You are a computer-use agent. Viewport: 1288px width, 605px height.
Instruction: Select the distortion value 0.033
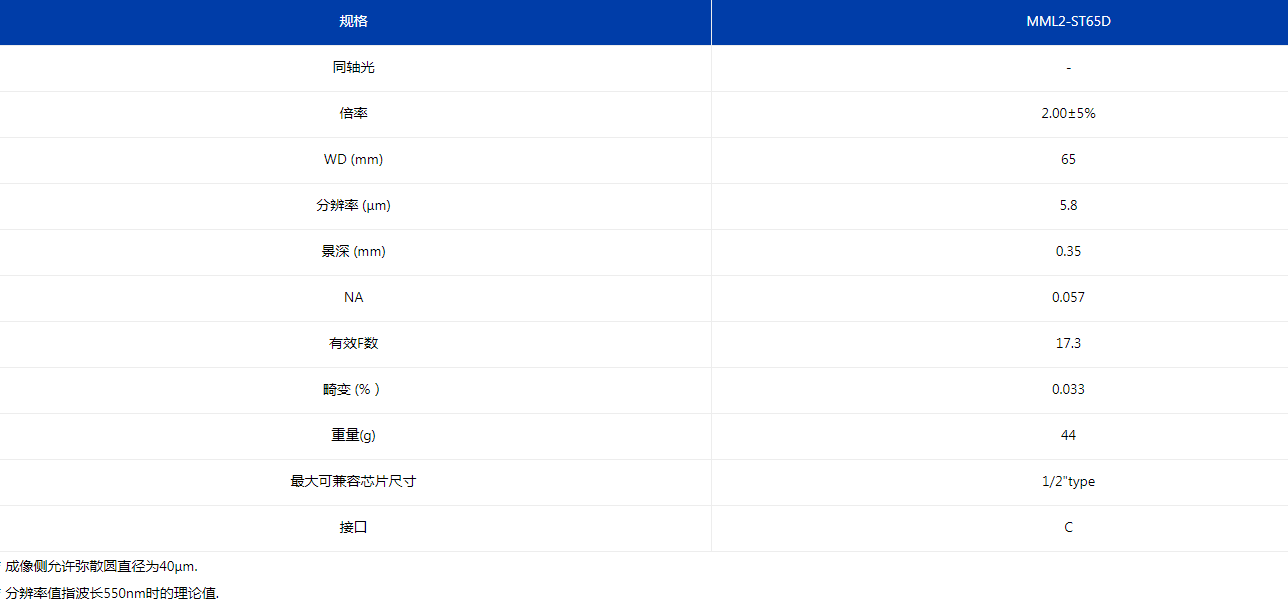coord(1068,390)
